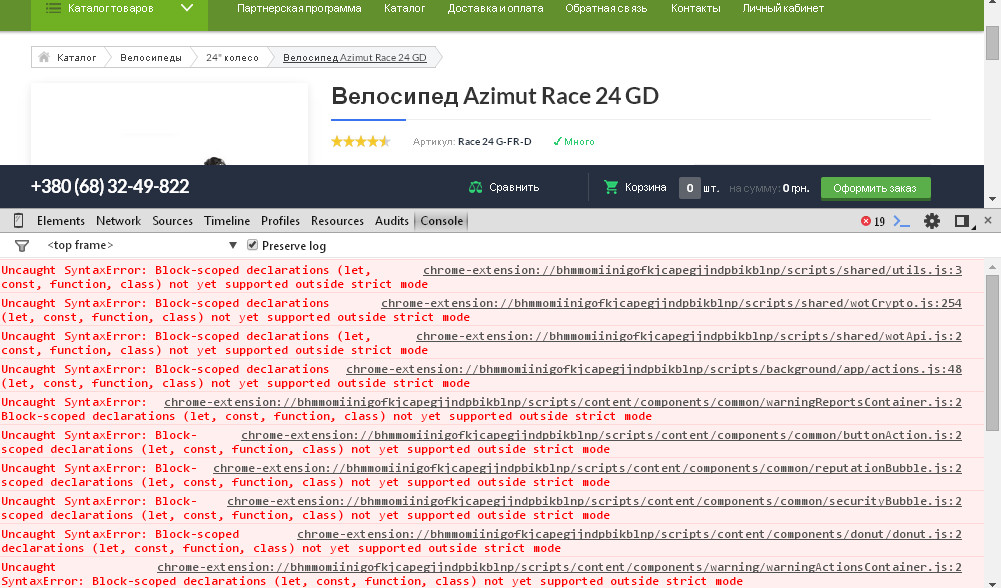This screenshot has width=1001, height=588.
Task: Switch to the Network tab
Action: (x=118, y=221)
